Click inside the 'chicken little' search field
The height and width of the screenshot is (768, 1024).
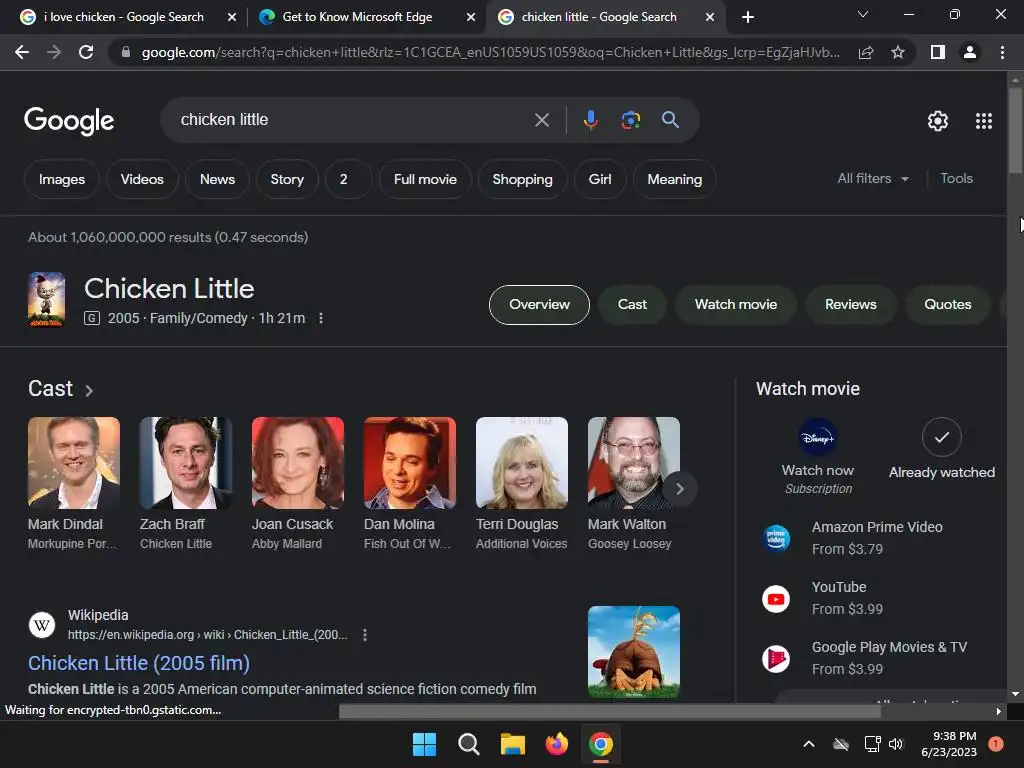[353, 120]
